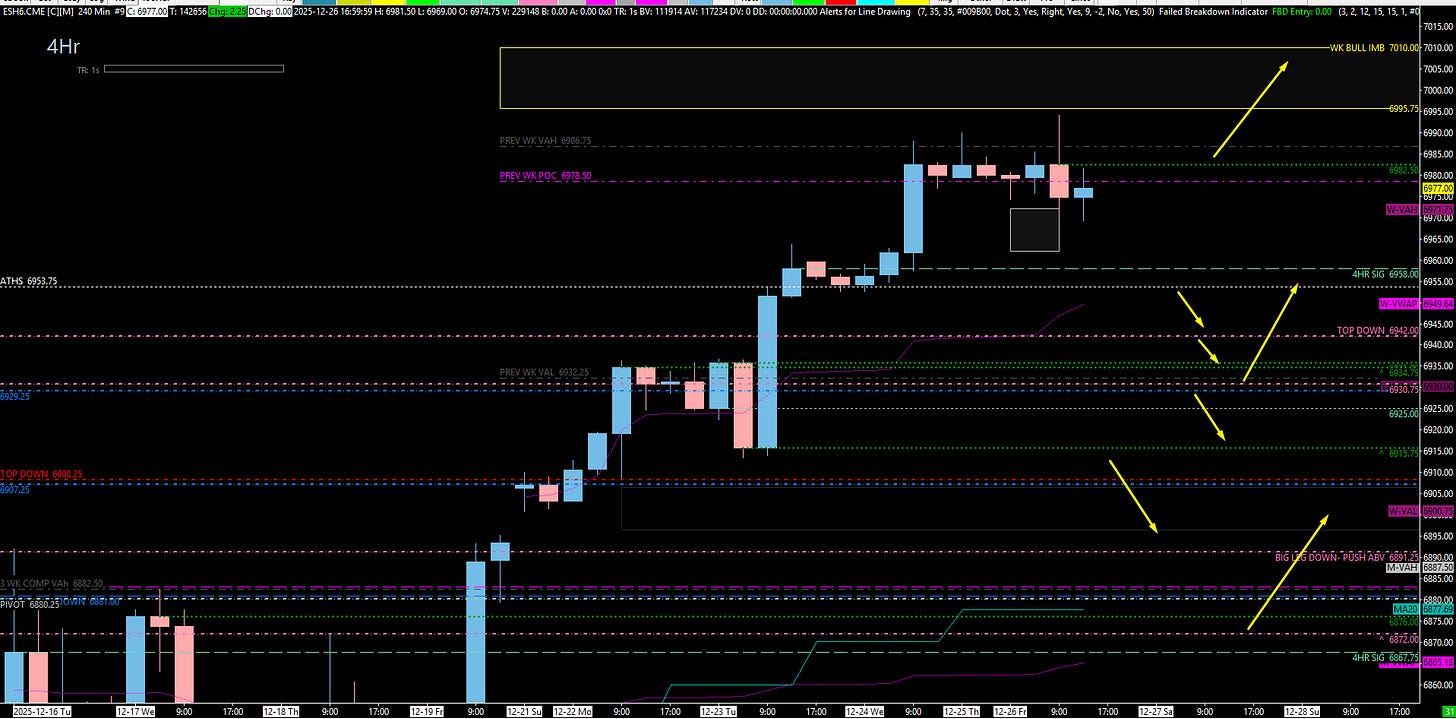The height and width of the screenshot is (719, 1456).
Task: Click the 12-19 Fr date on time axis
Action: (x=427, y=711)
